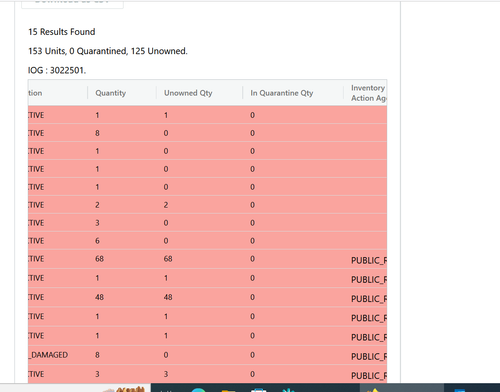
Task: Click Unowned 0 in the _DAMAGED row
Action: [166, 355]
